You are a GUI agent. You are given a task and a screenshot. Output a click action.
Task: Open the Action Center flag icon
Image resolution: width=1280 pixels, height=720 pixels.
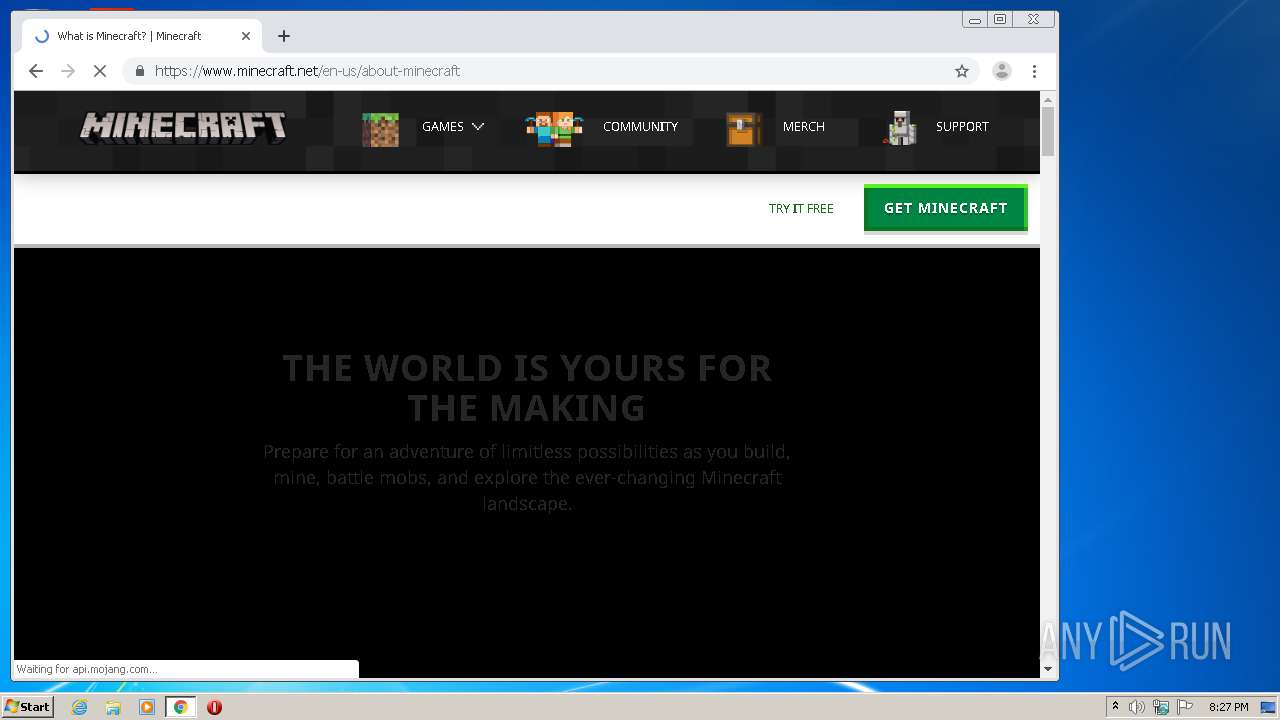tap(1184, 707)
